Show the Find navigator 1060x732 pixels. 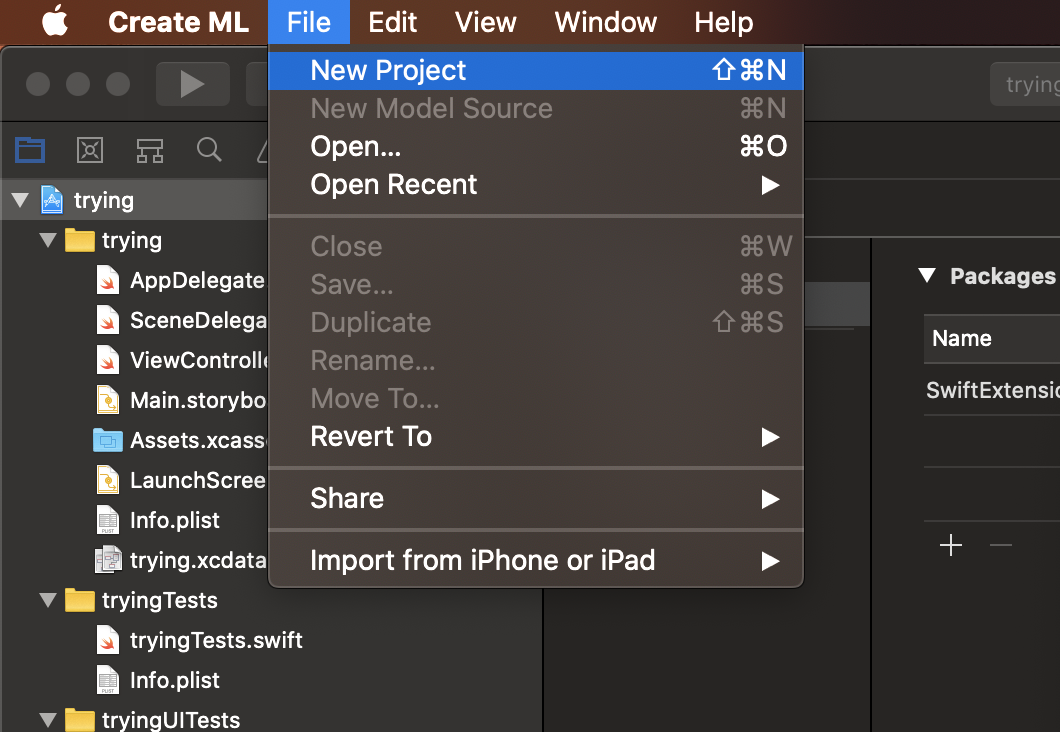point(209,149)
